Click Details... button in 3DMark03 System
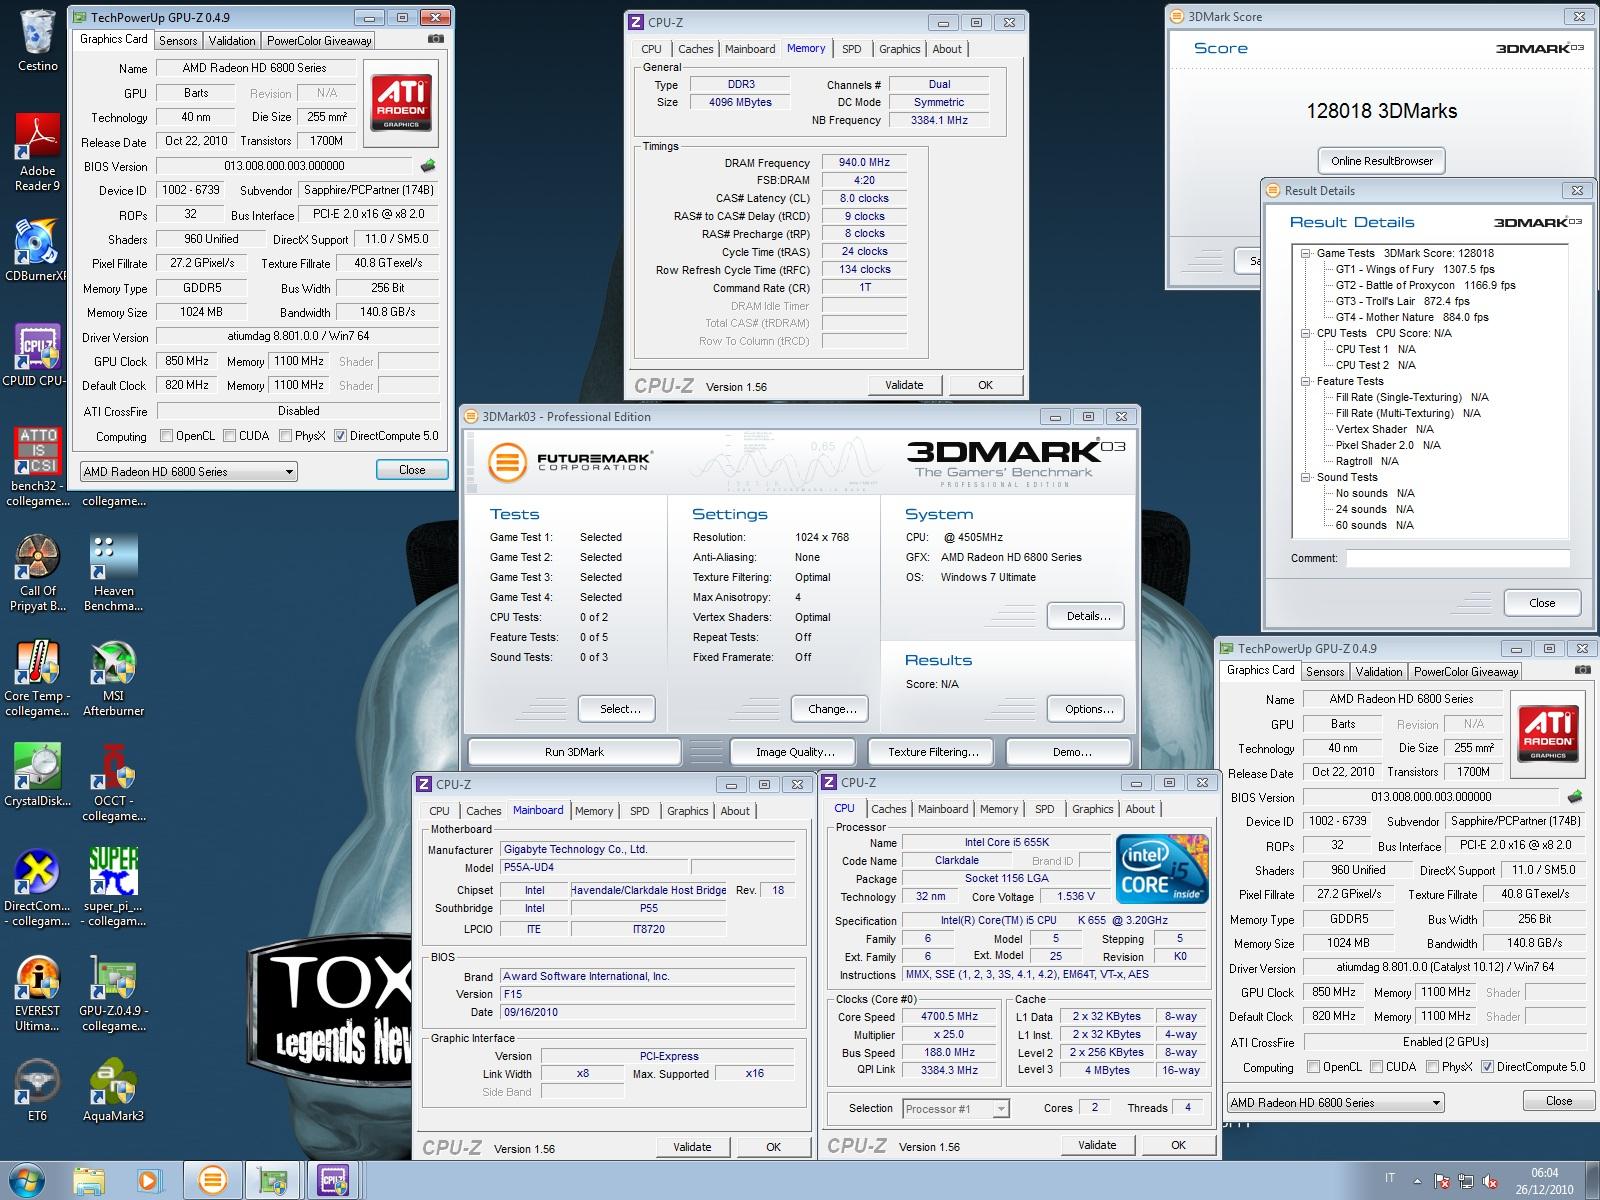 coord(1087,616)
